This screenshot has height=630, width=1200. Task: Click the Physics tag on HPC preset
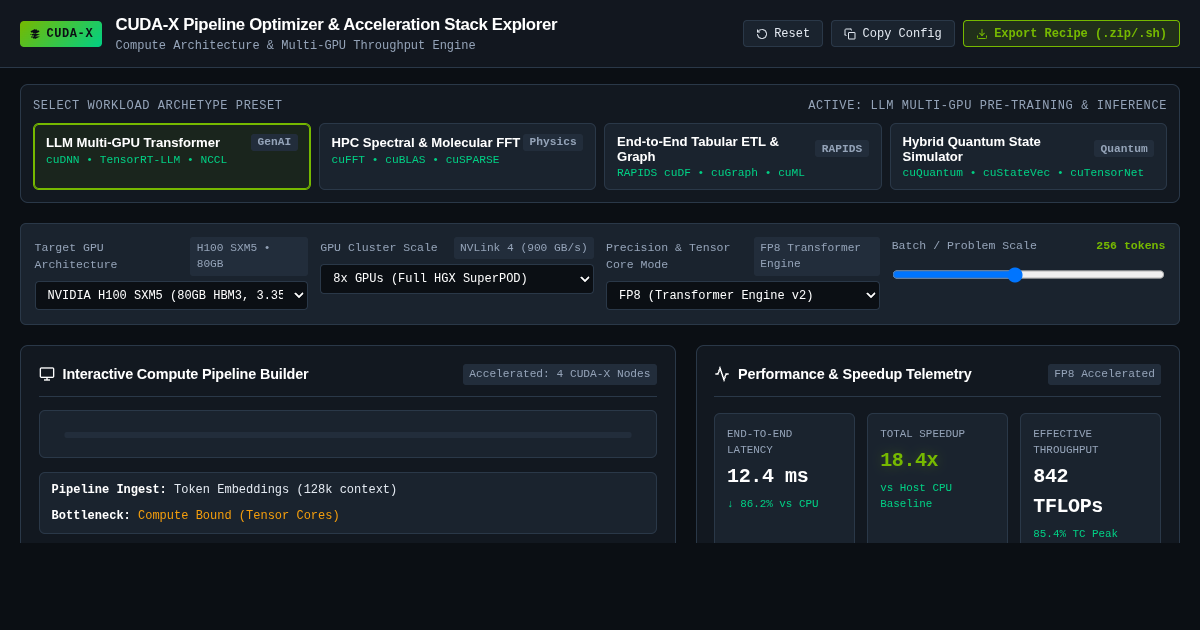coord(553,142)
